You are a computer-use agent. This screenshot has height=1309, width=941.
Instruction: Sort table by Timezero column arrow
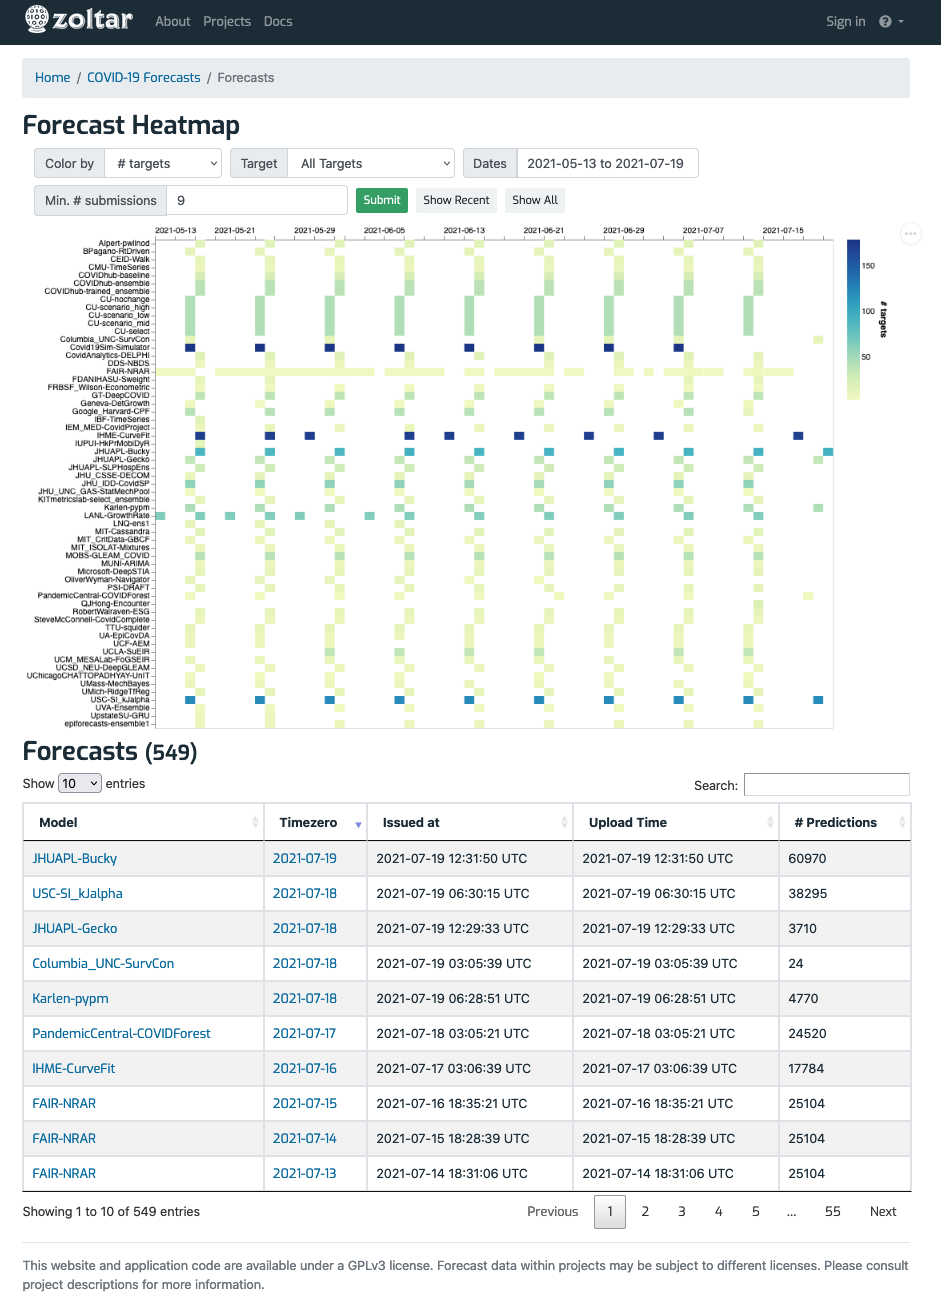click(x=358, y=823)
